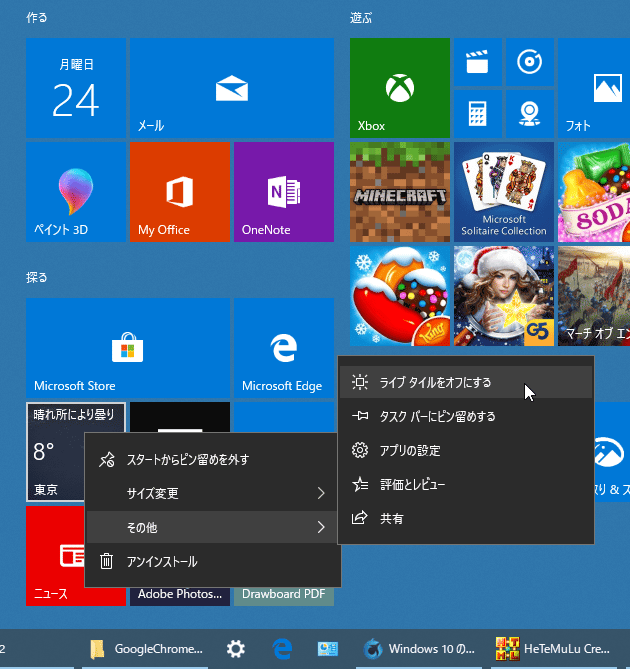Switch to HeTeMuLu Cre... taskbar window

554,649
